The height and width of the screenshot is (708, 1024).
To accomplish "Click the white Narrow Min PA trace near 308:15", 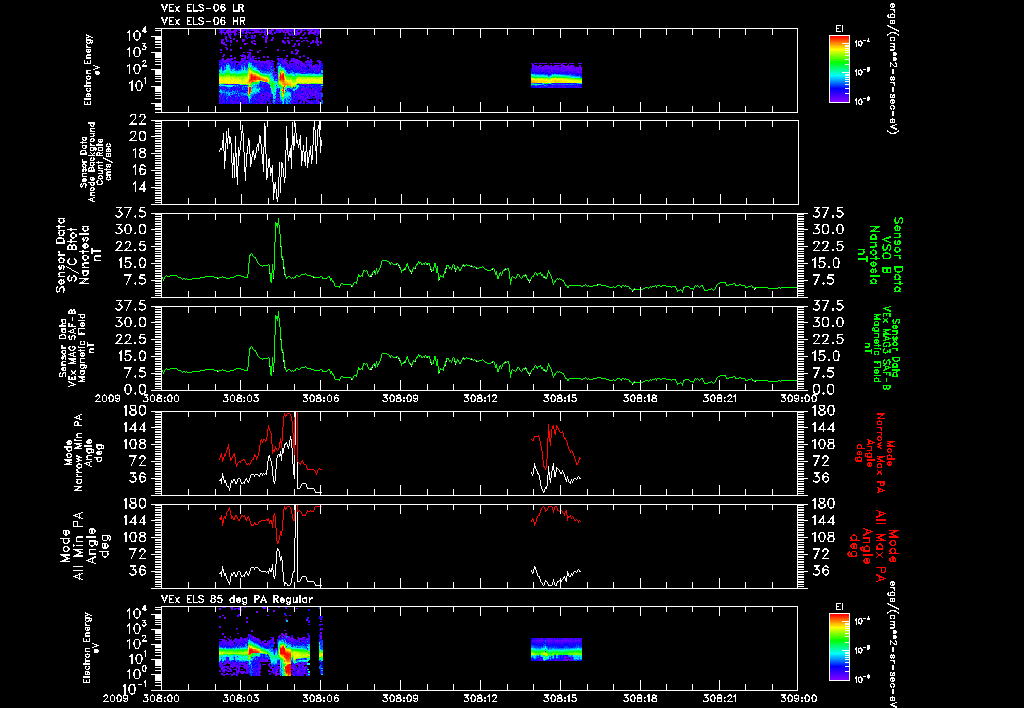I will click(556, 477).
